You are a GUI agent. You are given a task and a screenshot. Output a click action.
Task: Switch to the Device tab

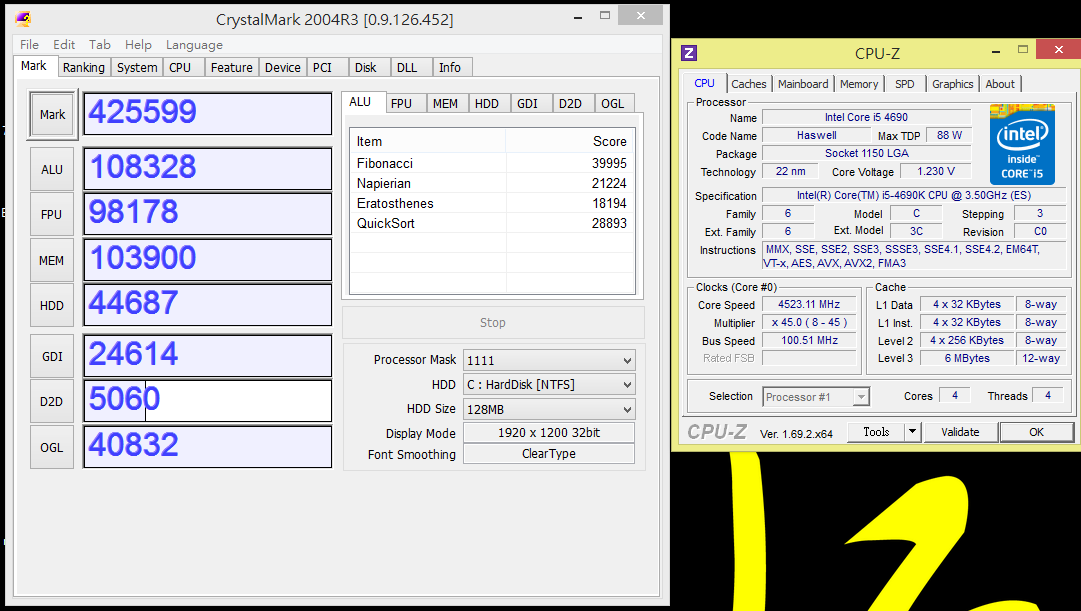pyautogui.click(x=283, y=68)
